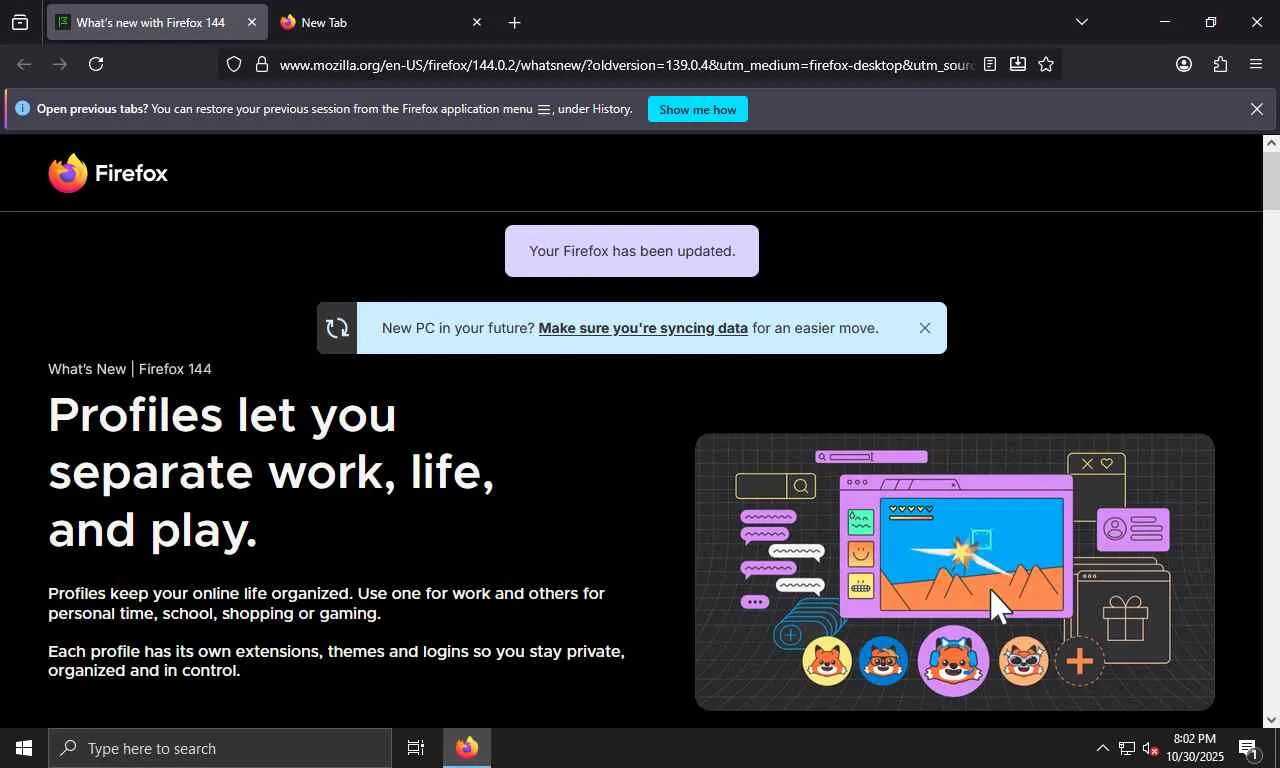Install site as app icon in address bar
Screen dimensions: 1280x768
coord(1018,64)
